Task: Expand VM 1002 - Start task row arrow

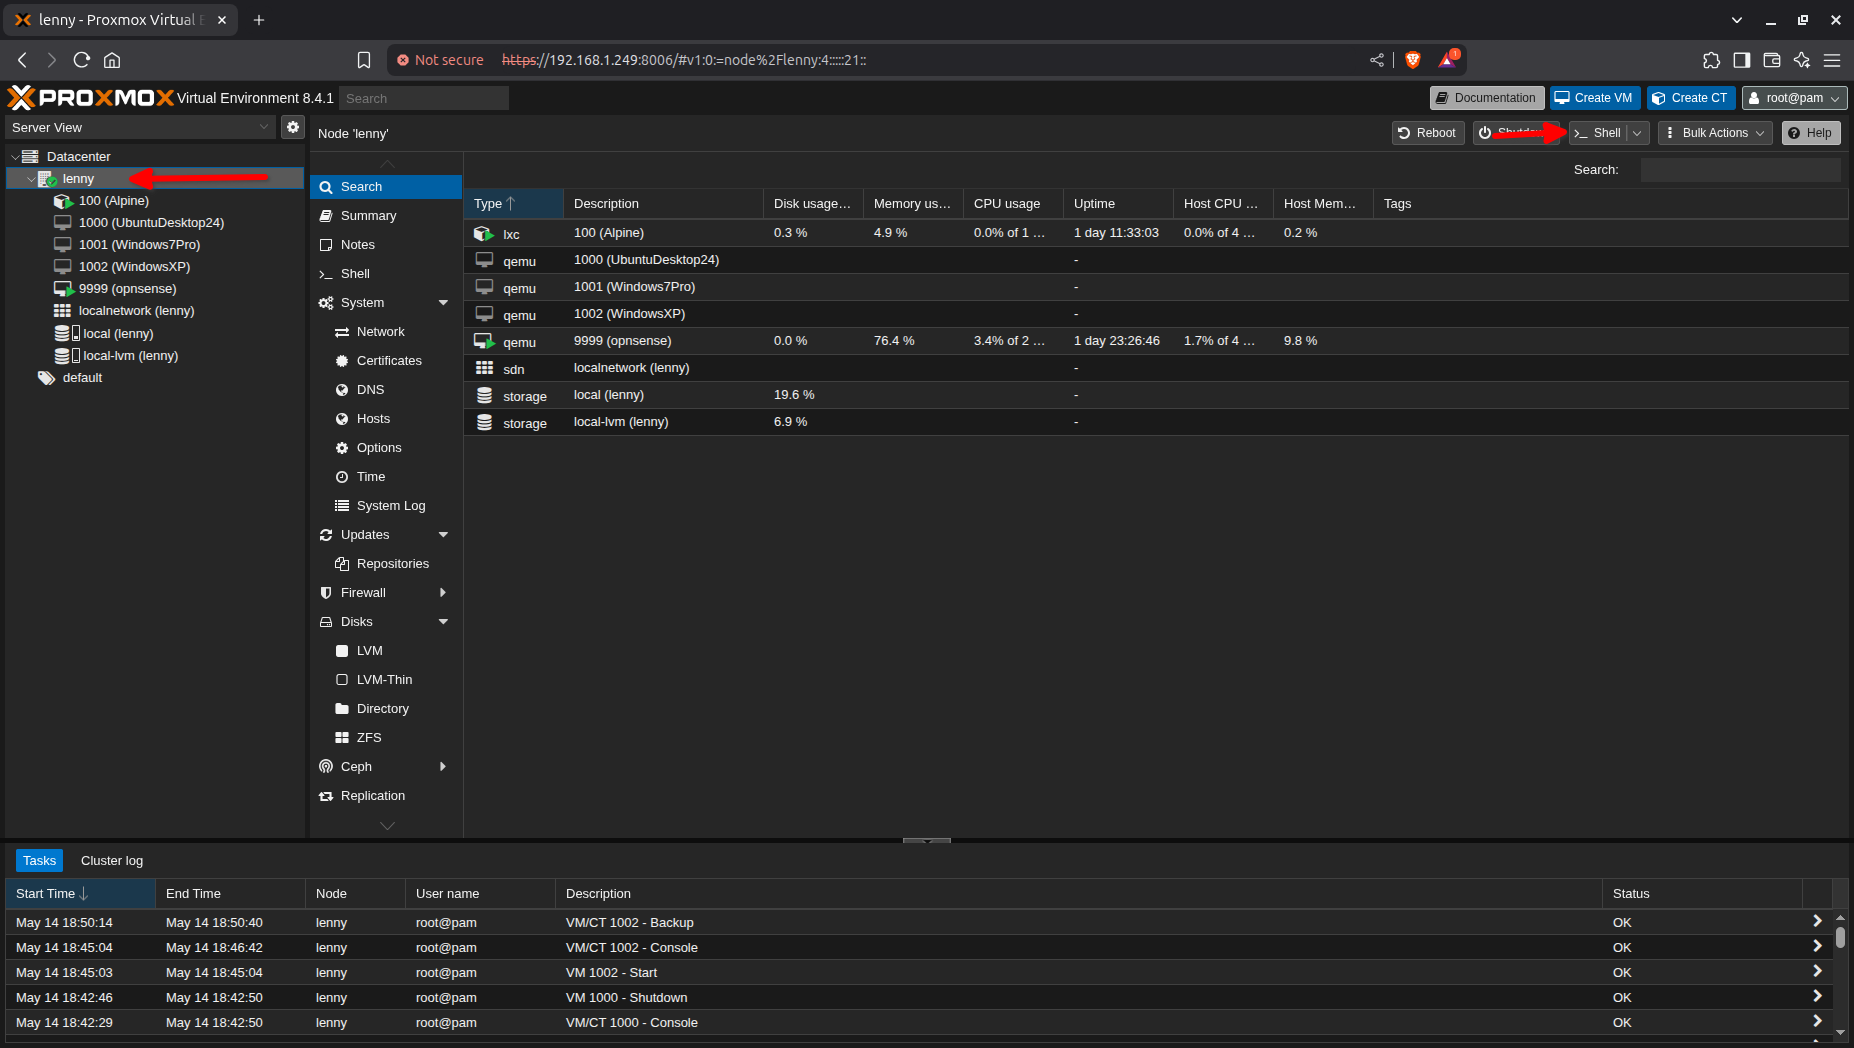Action: (1817, 971)
